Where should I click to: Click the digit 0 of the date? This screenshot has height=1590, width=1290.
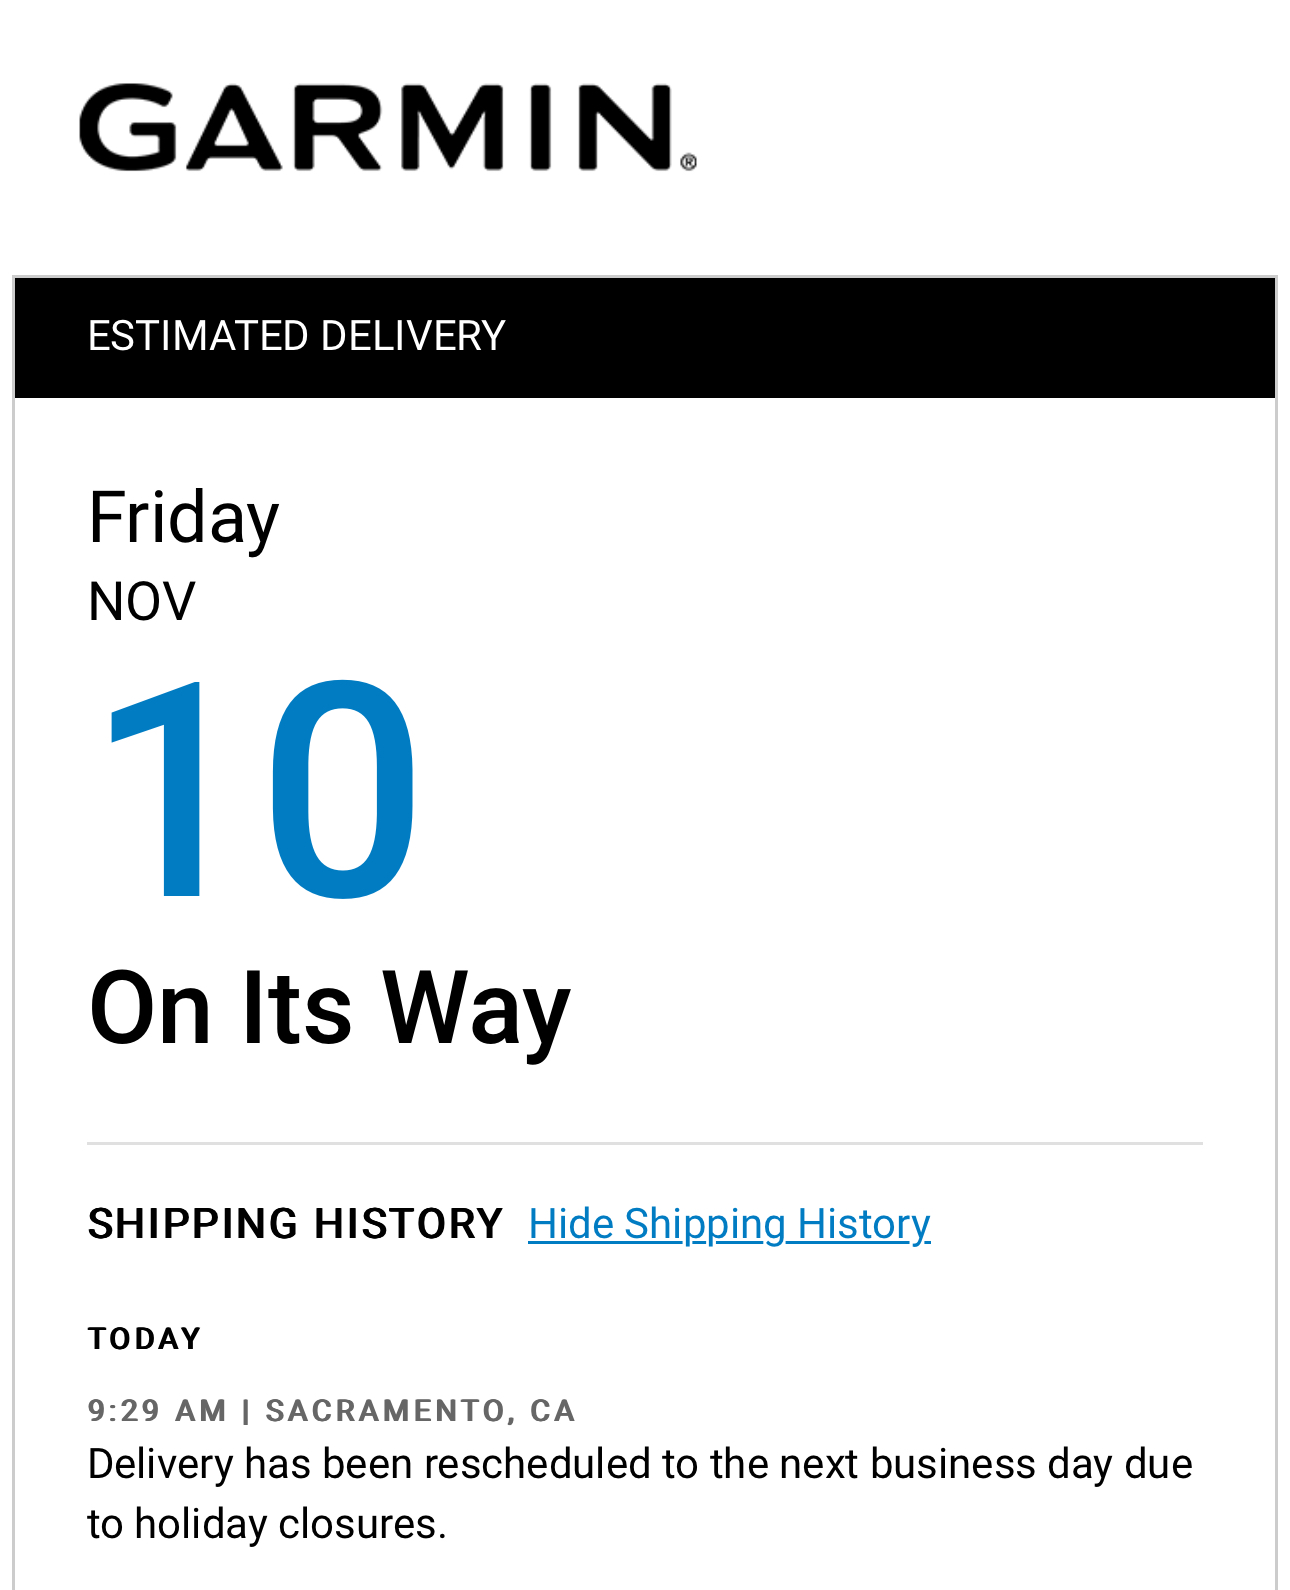click(x=342, y=790)
